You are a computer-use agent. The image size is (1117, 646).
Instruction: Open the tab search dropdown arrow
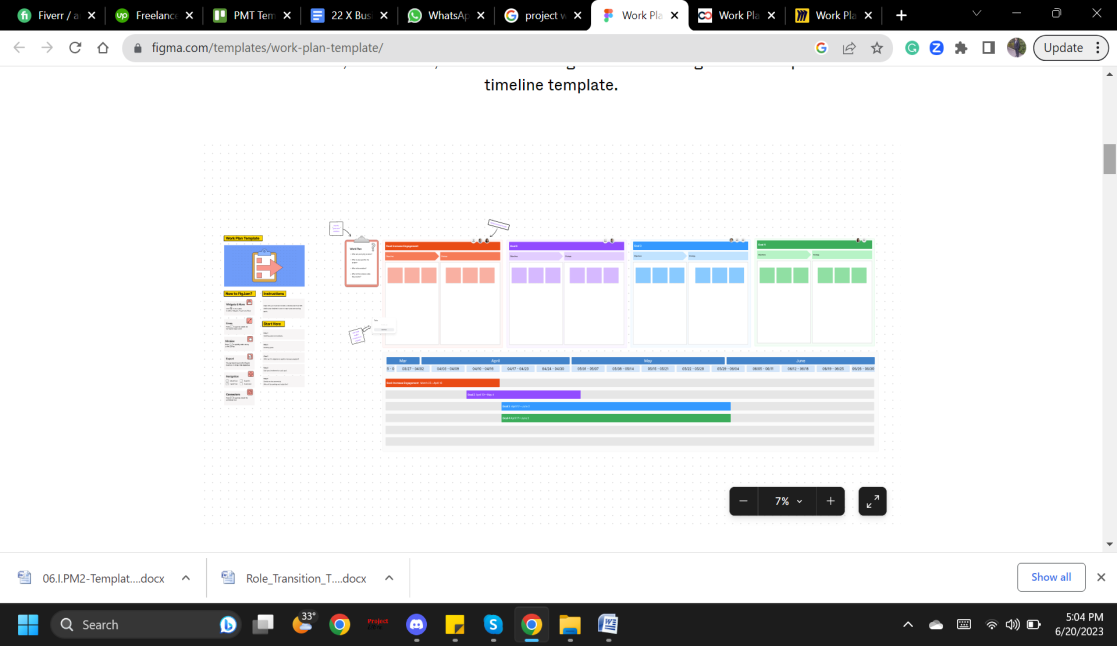coord(977,14)
